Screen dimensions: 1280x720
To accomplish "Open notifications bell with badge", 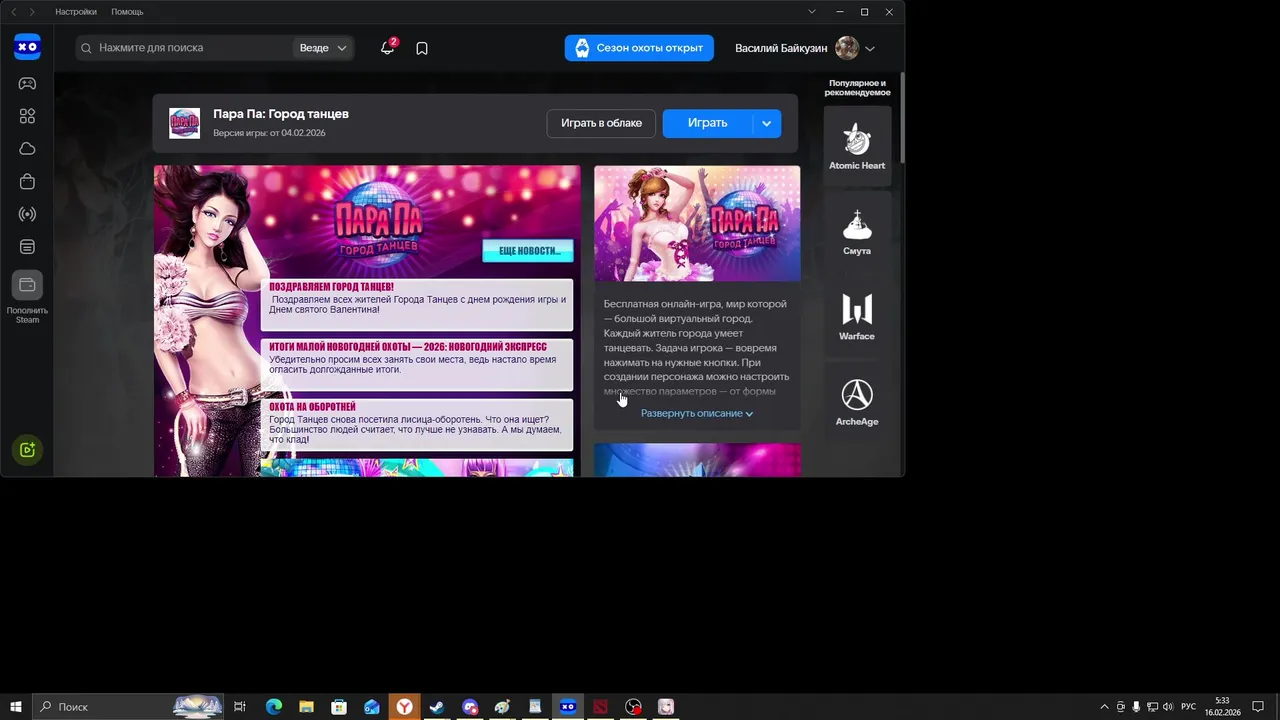I will click(x=388, y=47).
